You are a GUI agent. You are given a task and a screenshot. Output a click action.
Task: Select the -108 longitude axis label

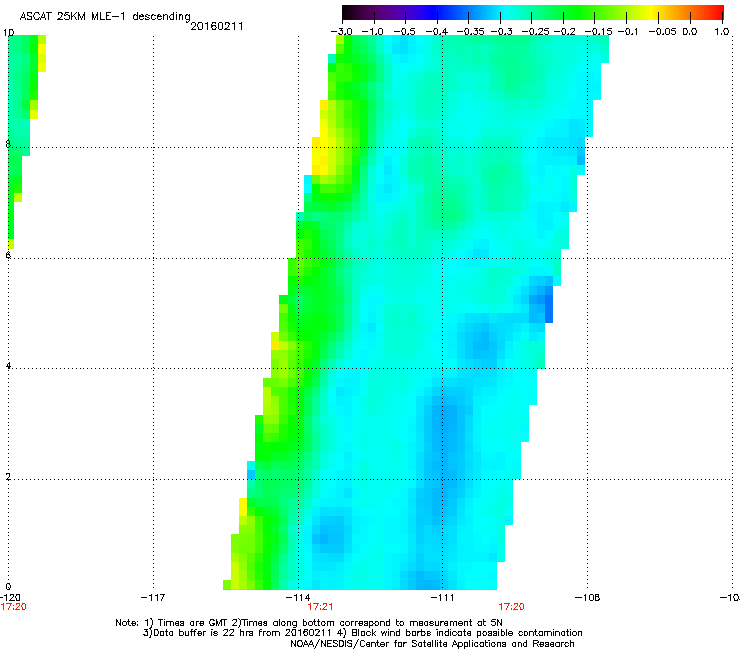coord(588,598)
